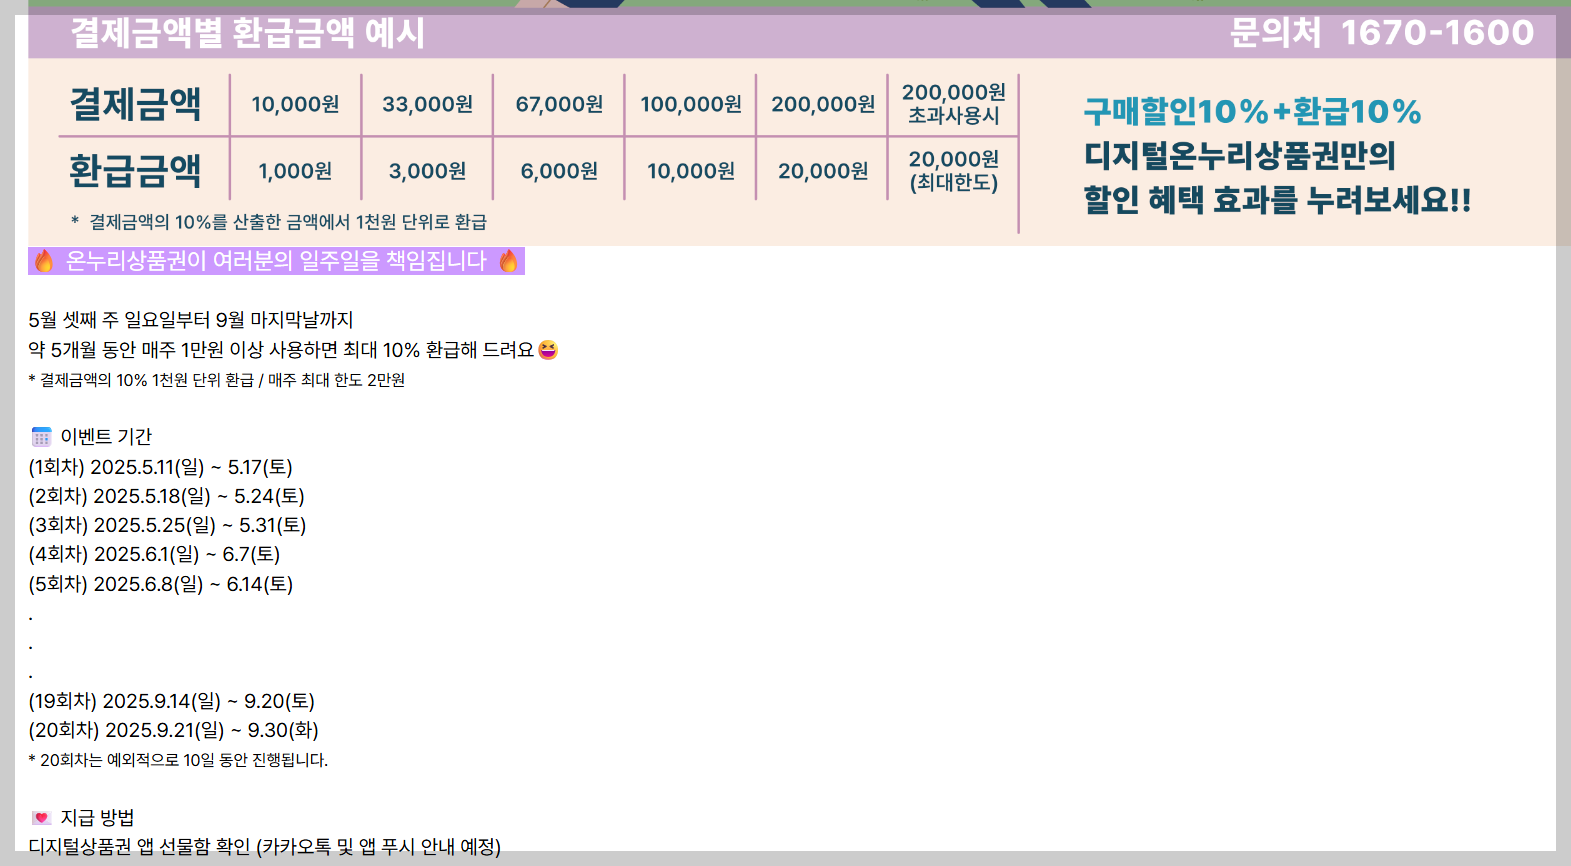Click the 이벤트 기간 section label
This screenshot has height=866, width=1571.
(106, 437)
